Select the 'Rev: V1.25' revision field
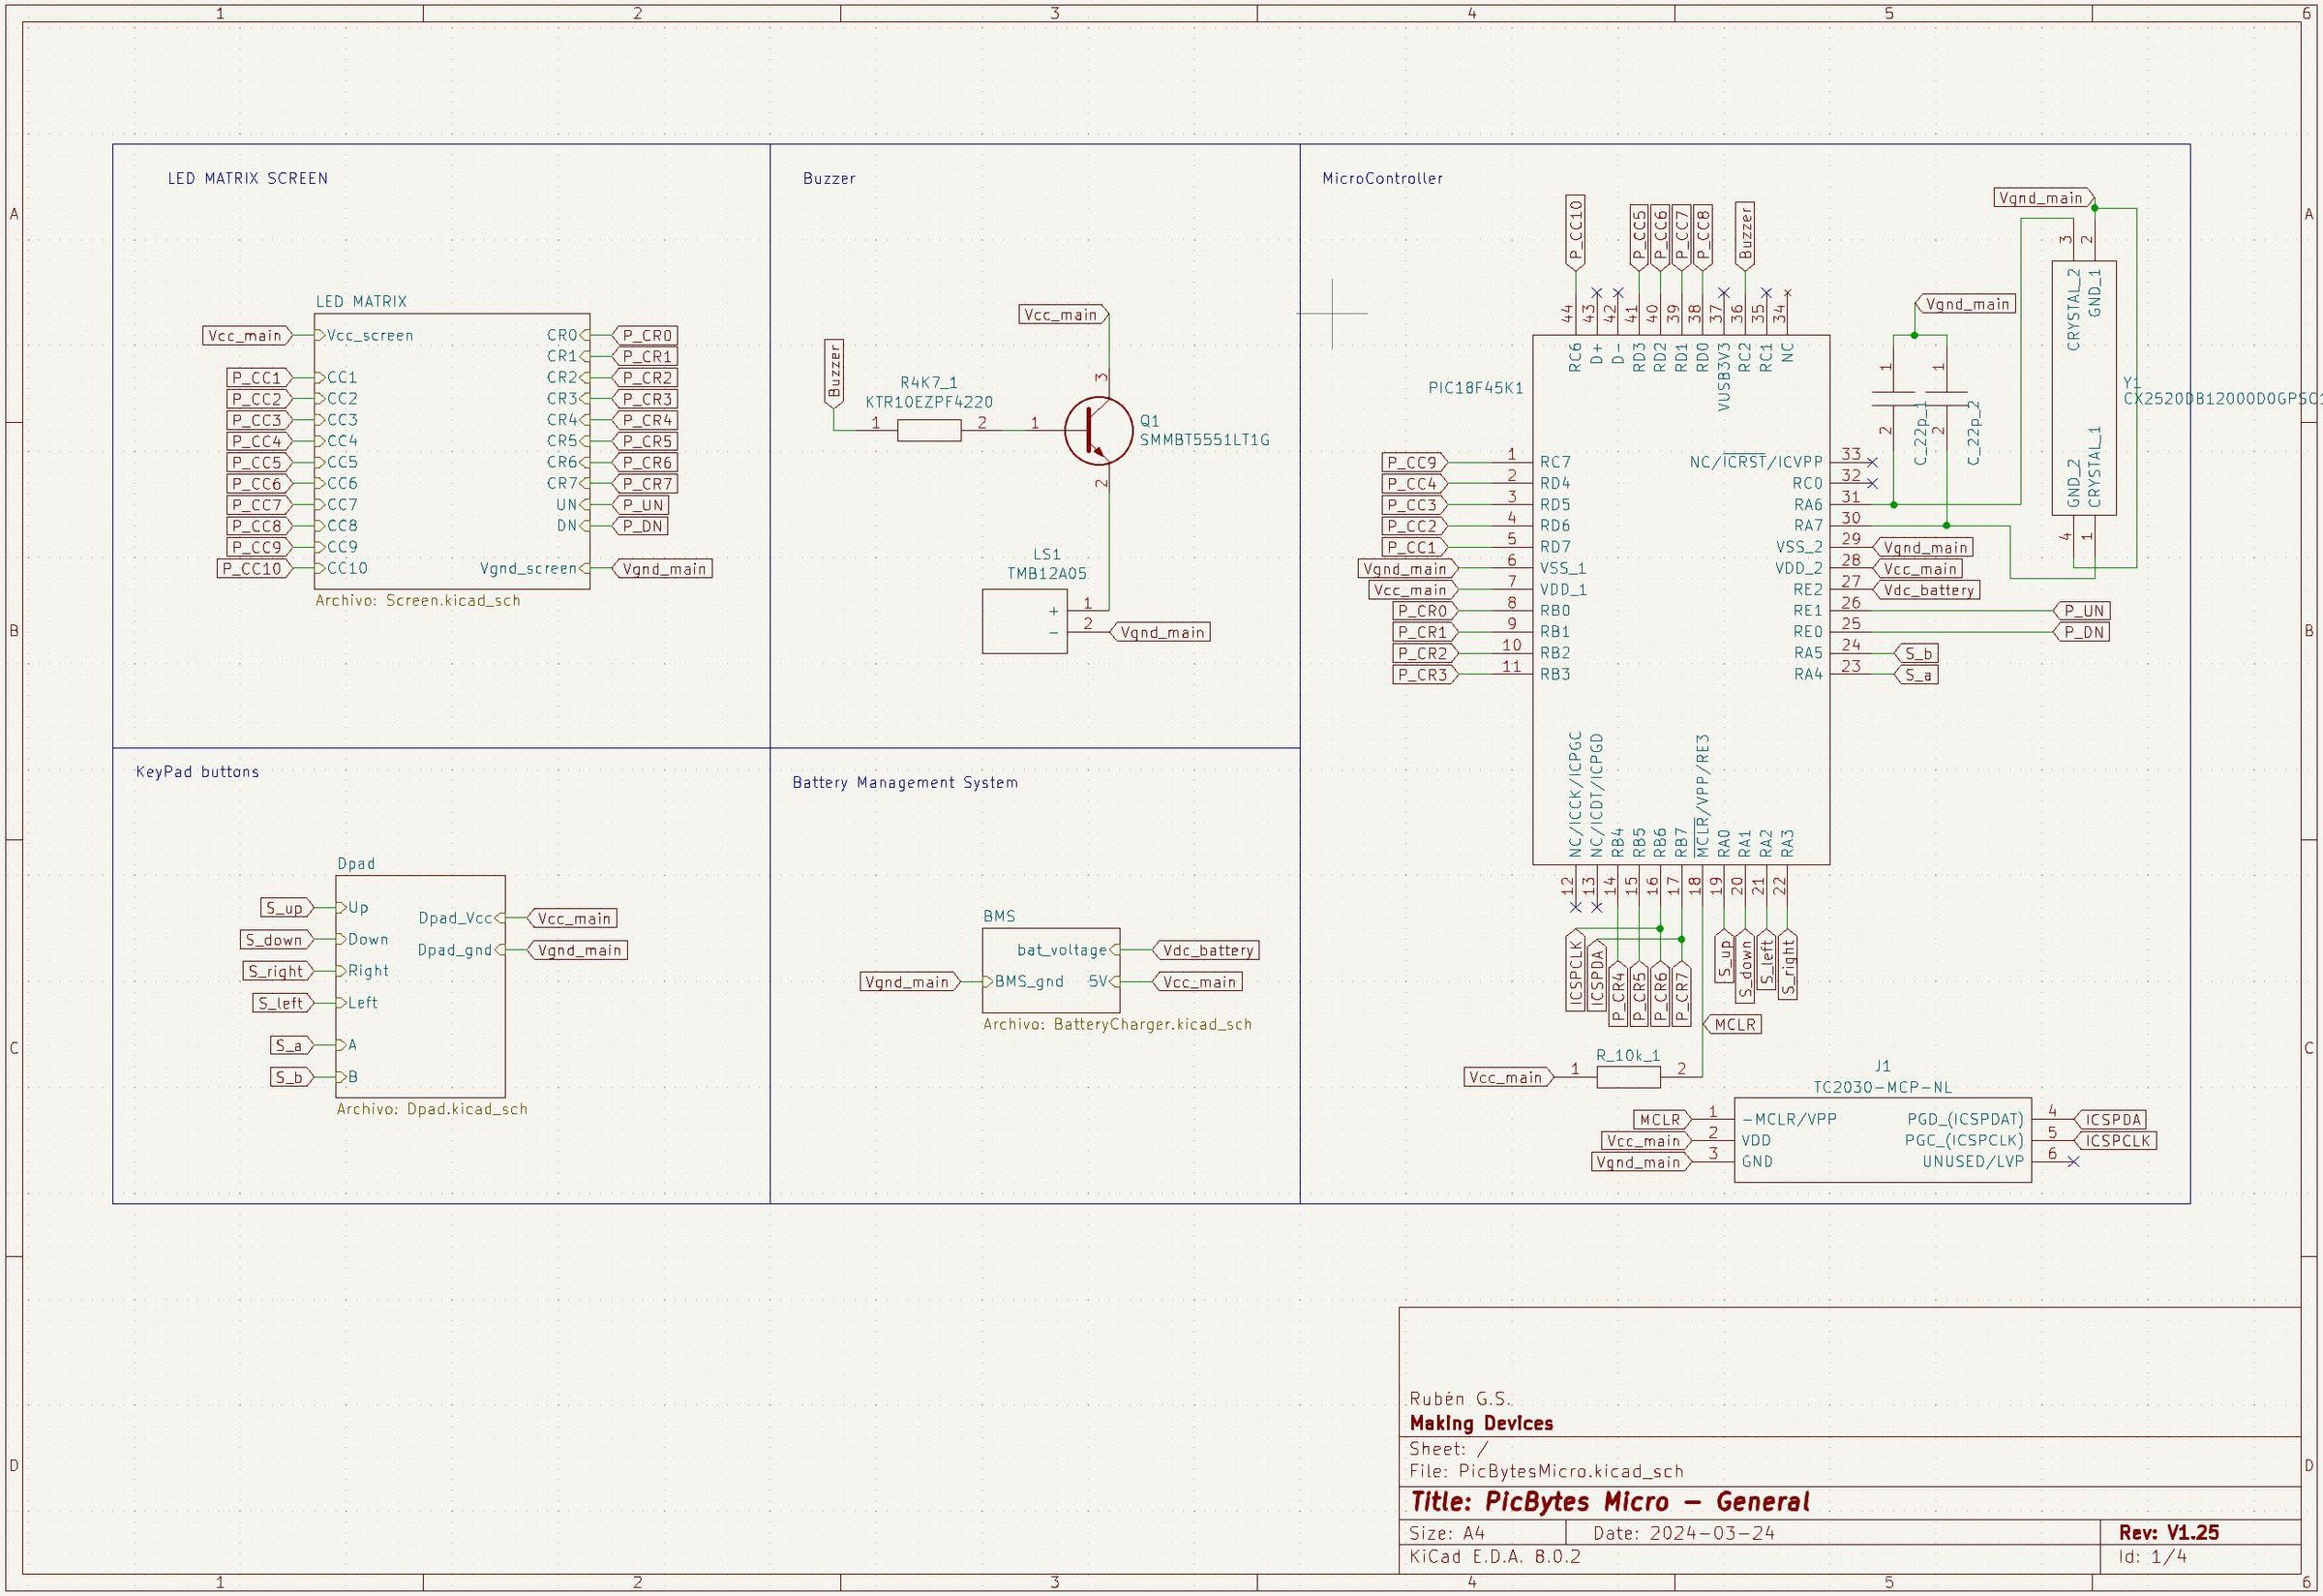This screenshot has height=1596, width=2323. coord(2169,1533)
